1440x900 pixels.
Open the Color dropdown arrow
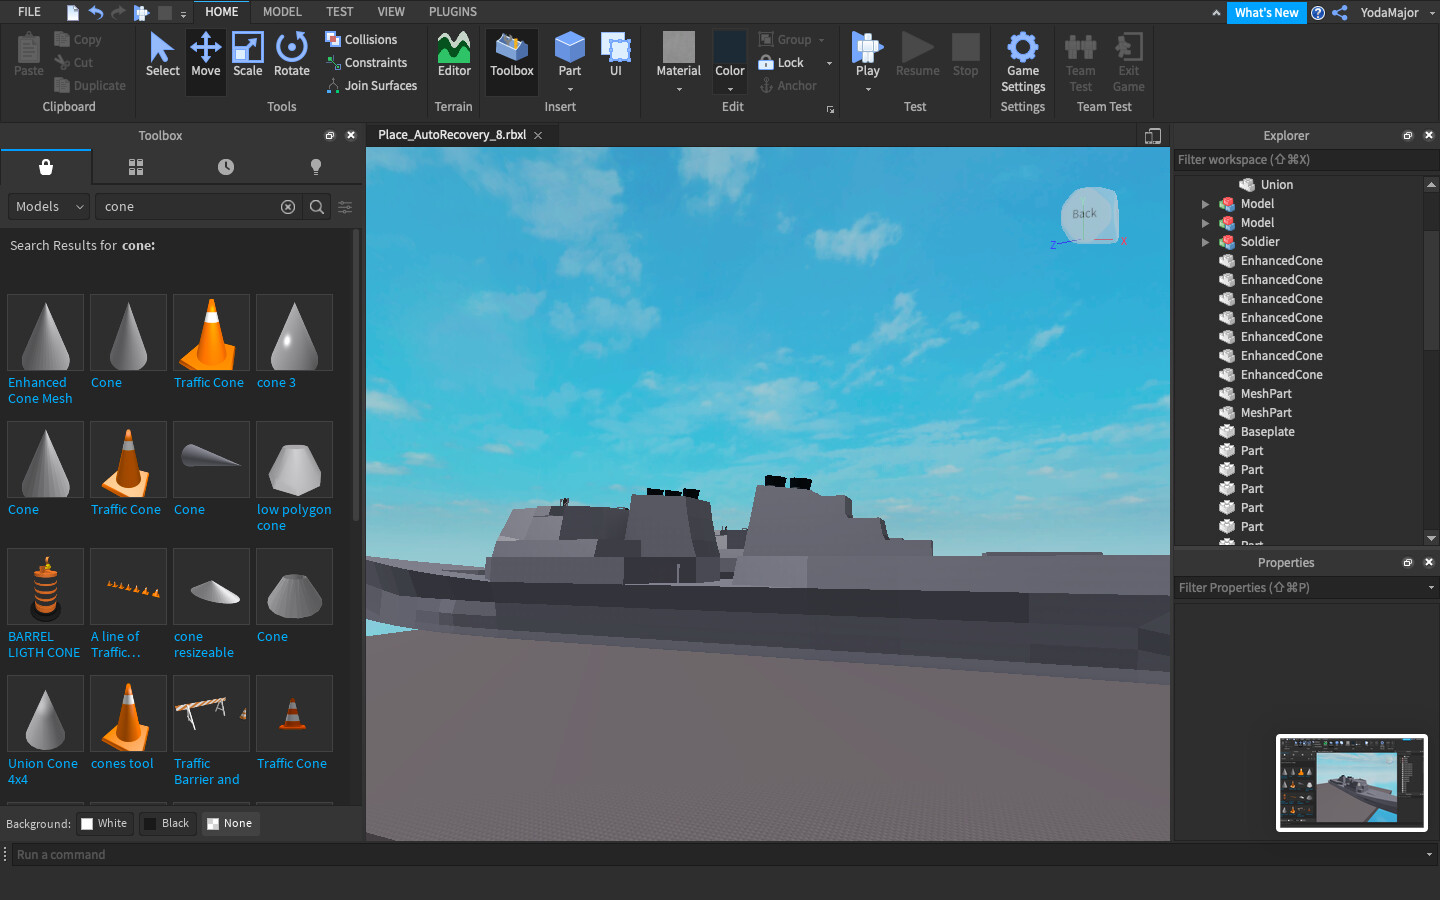[730, 89]
